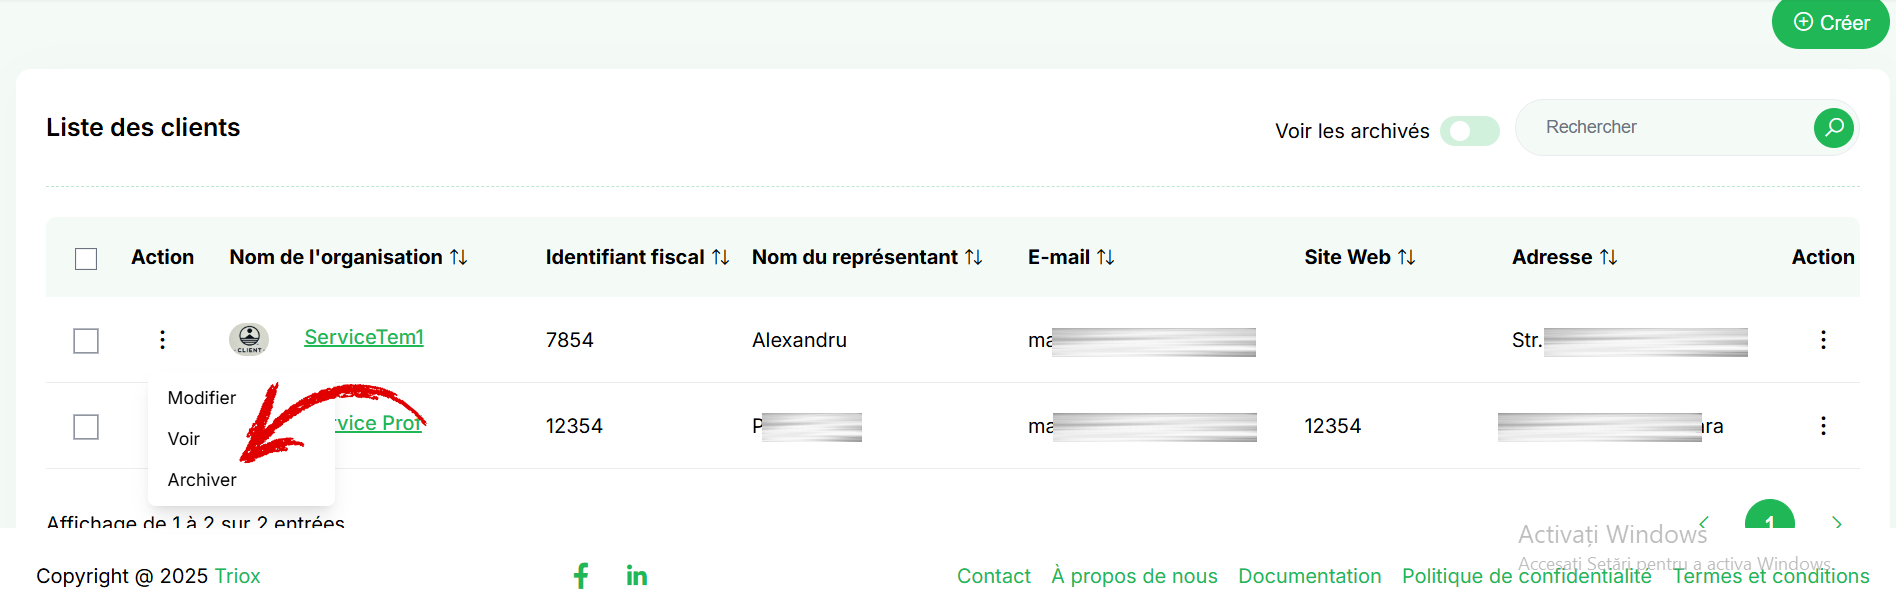
Task: Open left three-dot menu for ServiceTem1 row
Action: 162,340
